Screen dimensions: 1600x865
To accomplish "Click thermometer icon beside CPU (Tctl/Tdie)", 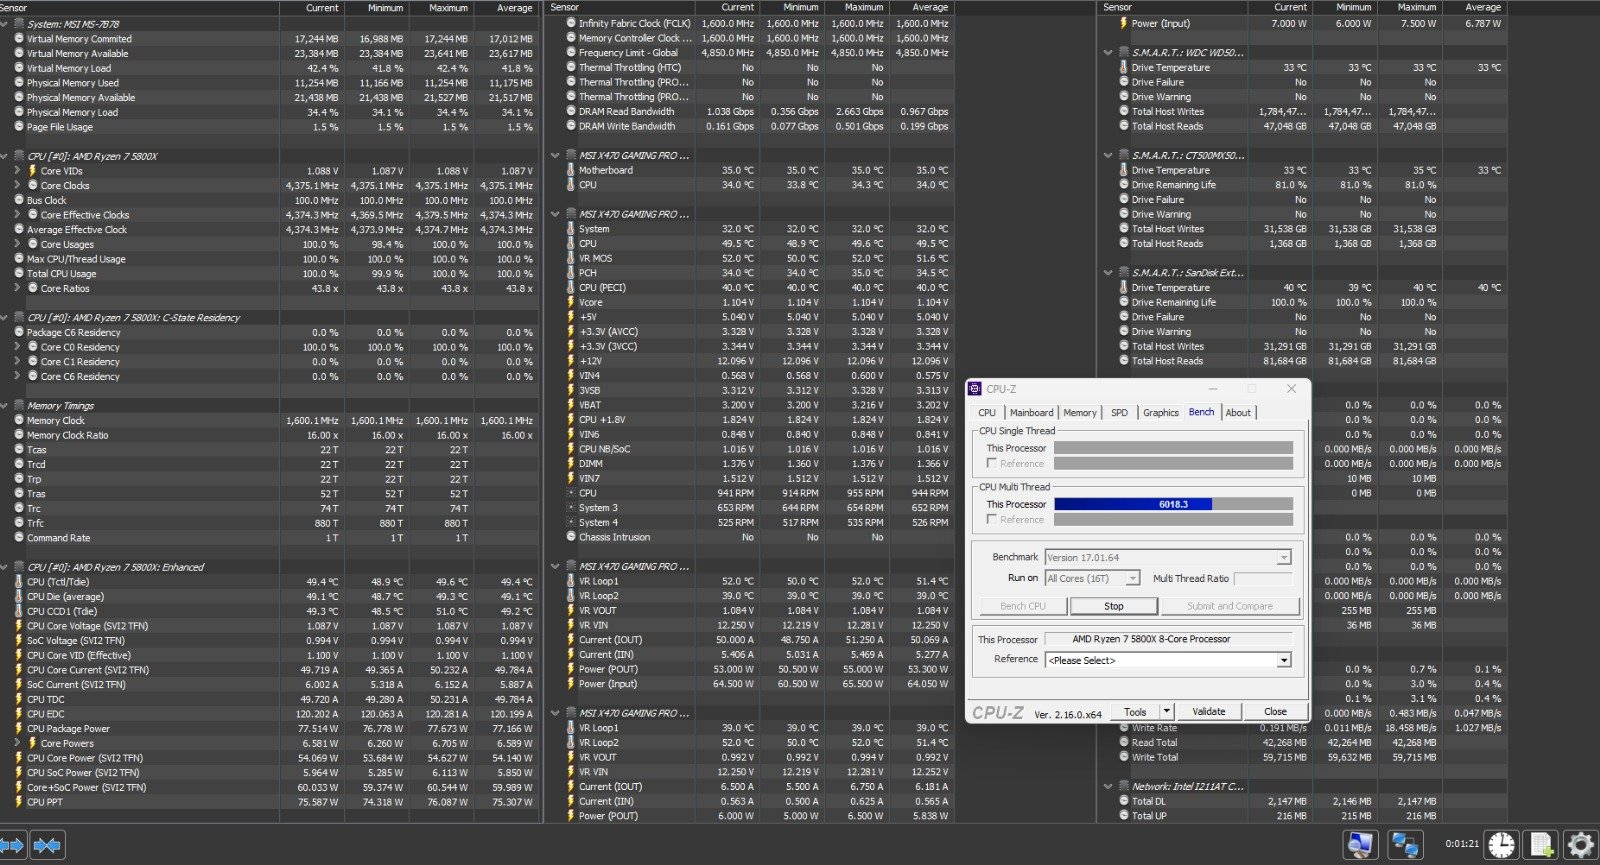I will 19,582.
